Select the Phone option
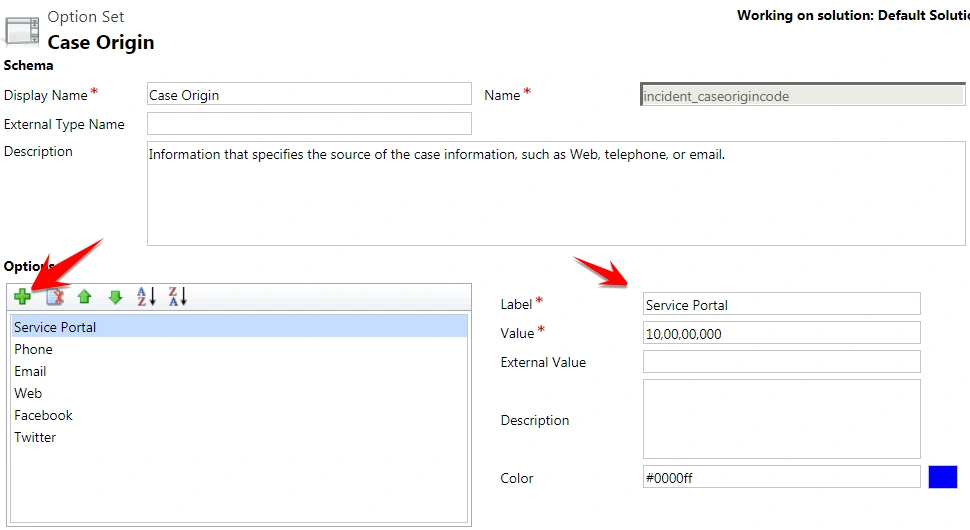 239,349
